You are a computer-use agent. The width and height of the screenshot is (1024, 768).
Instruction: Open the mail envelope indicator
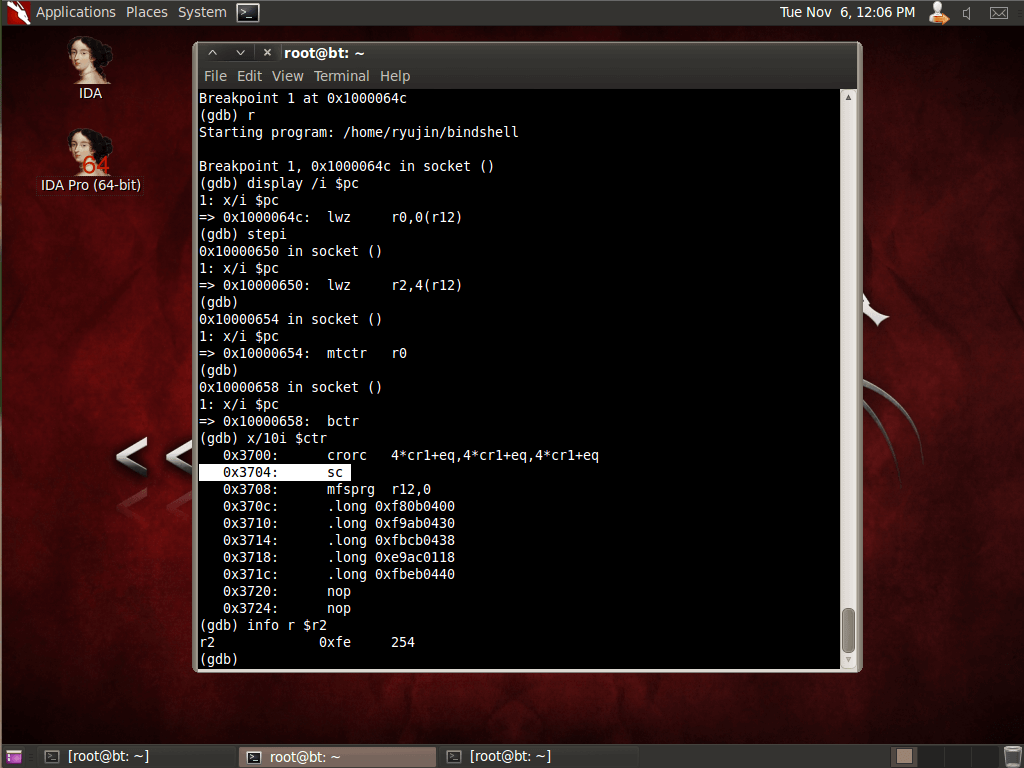coord(998,13)
